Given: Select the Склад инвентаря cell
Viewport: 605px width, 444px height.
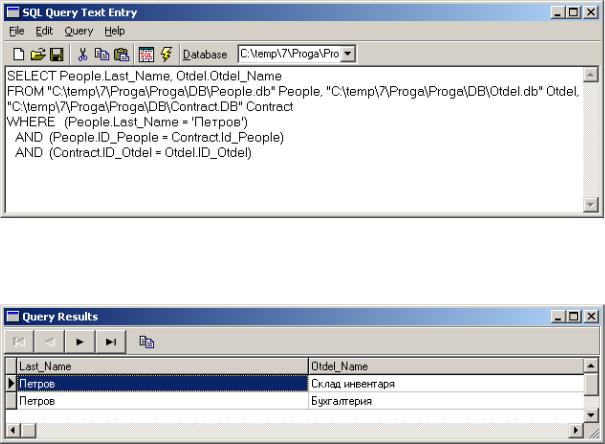Looking at the screenshot, I should 446,383.
